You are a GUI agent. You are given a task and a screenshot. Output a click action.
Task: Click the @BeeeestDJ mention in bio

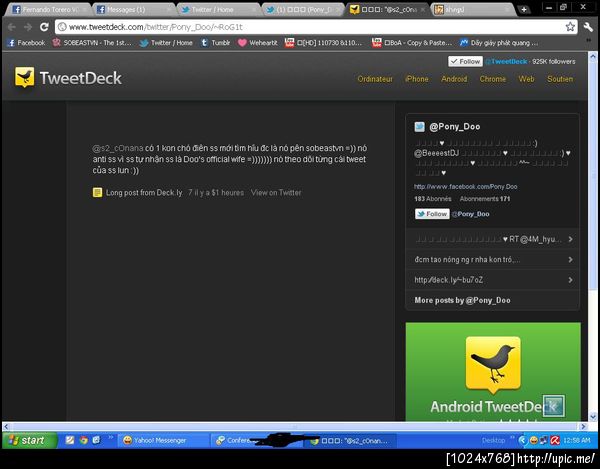pyautogui.click(x=436, y=153)
